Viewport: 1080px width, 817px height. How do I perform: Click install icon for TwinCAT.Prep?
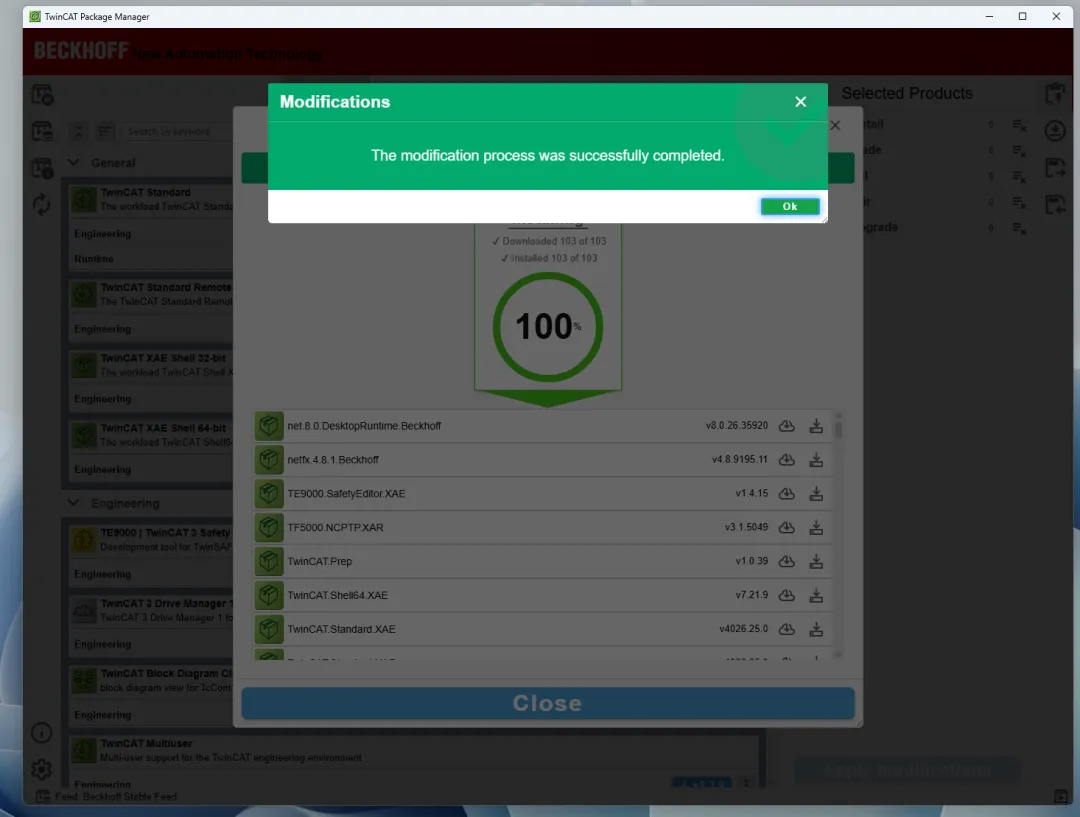[x=816, y=561]
